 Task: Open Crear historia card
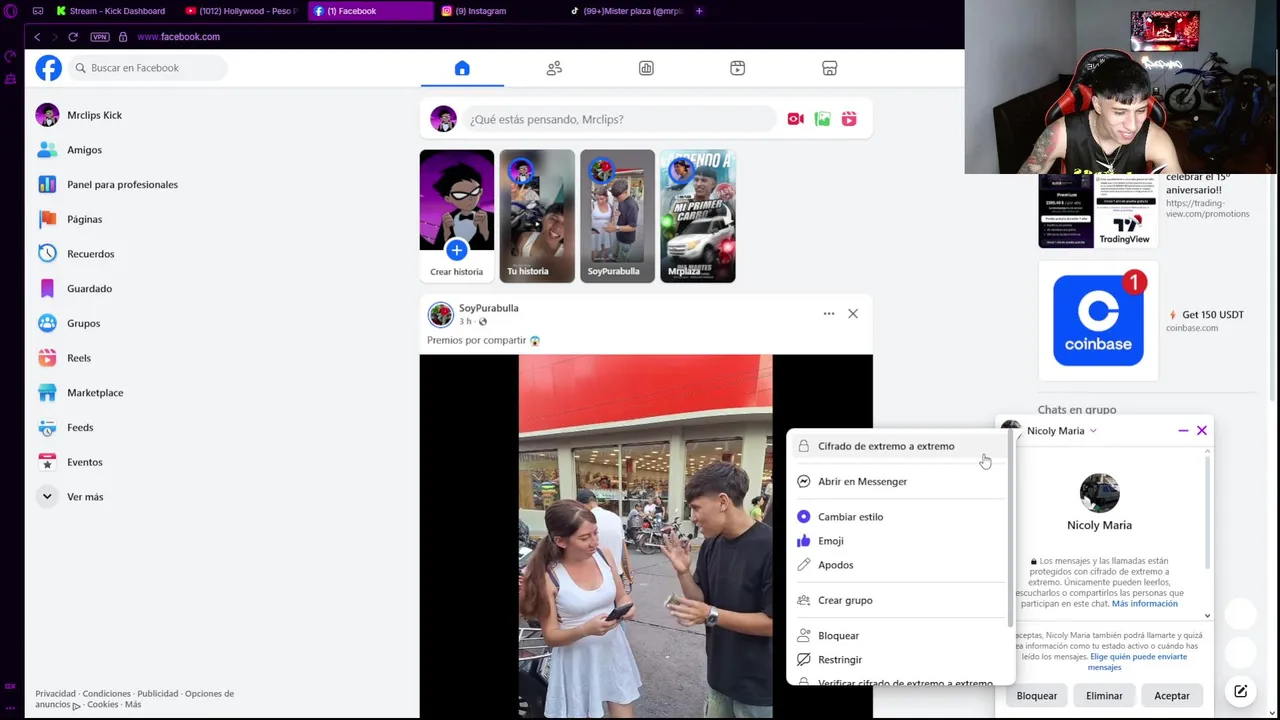[457, 216]
